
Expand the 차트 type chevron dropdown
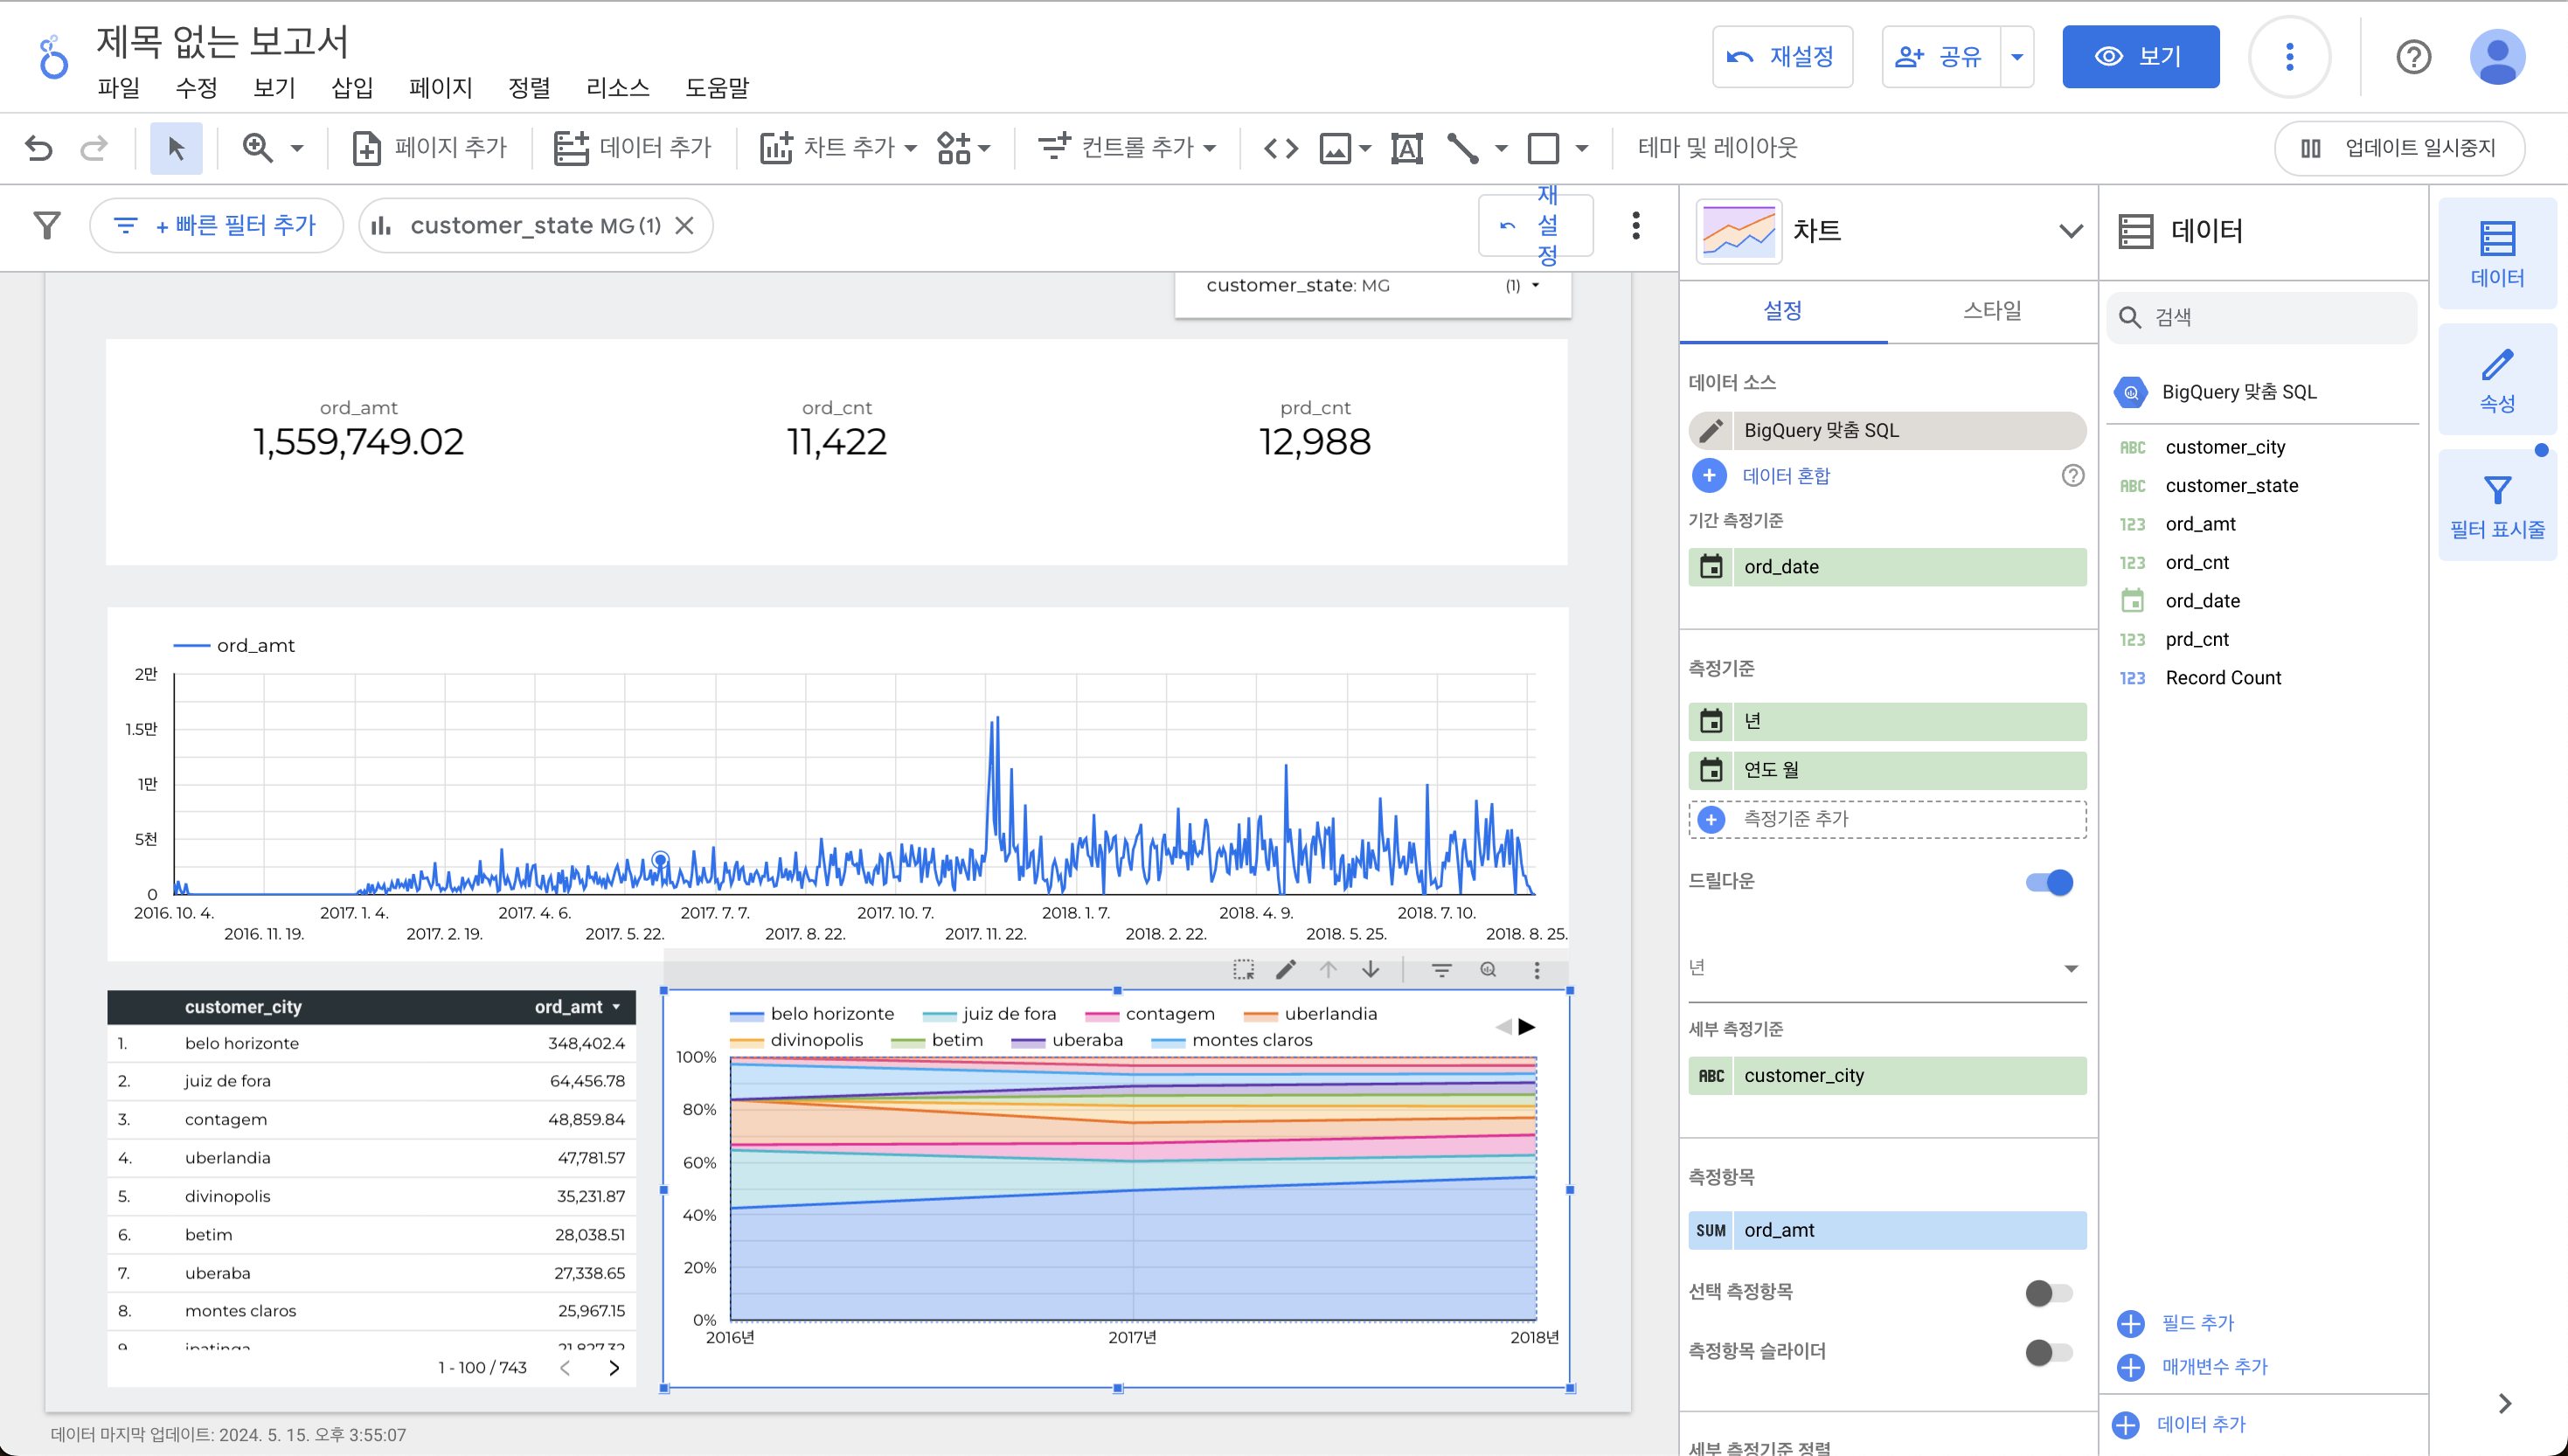coord(2070,231)
